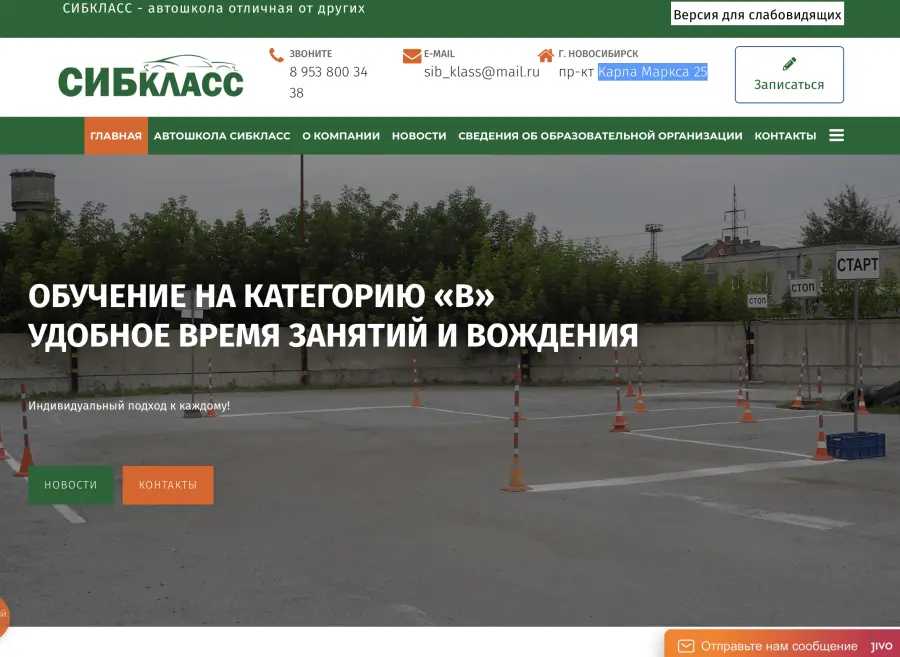
Task: Click the phone icon beside Звоните
Action: click(276, 55)
